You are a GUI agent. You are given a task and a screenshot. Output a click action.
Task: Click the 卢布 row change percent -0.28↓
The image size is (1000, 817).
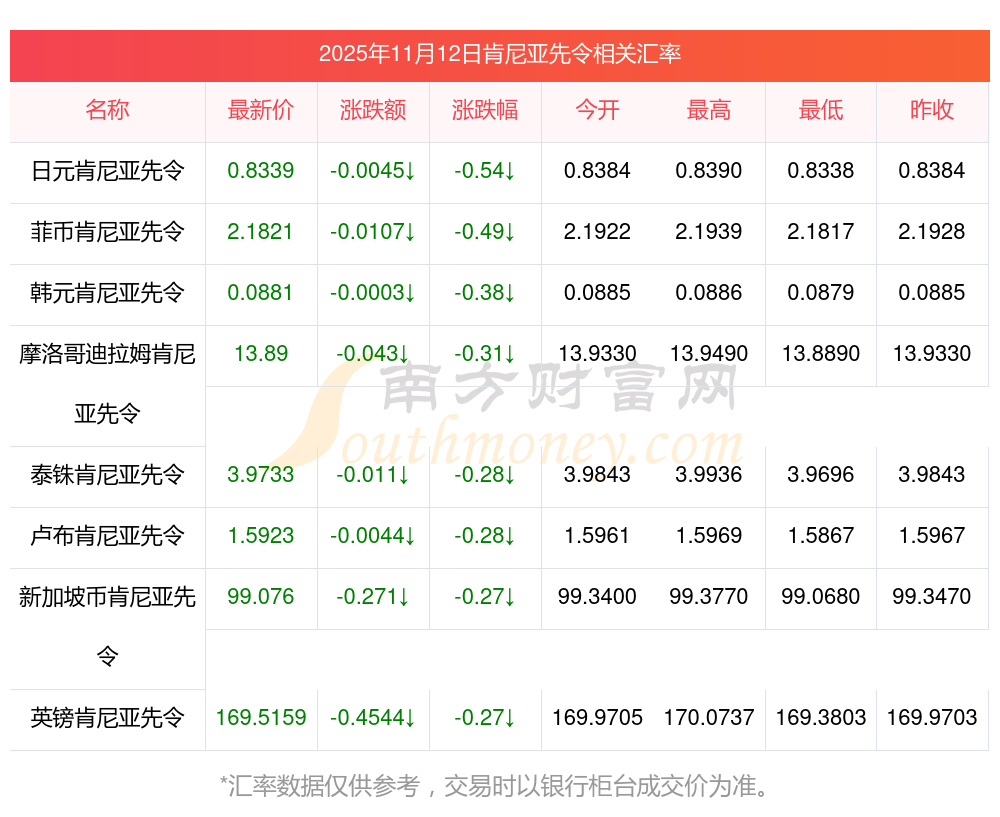[x=485, y=536]
